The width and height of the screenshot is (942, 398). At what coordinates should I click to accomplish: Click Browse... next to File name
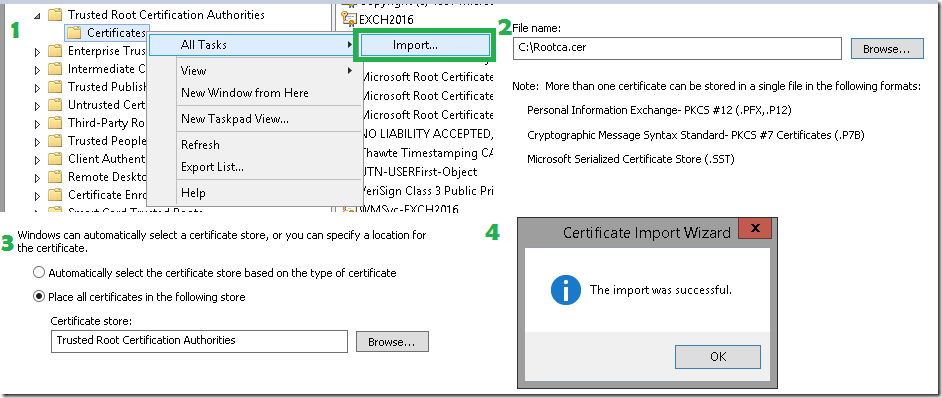[887, 49]
